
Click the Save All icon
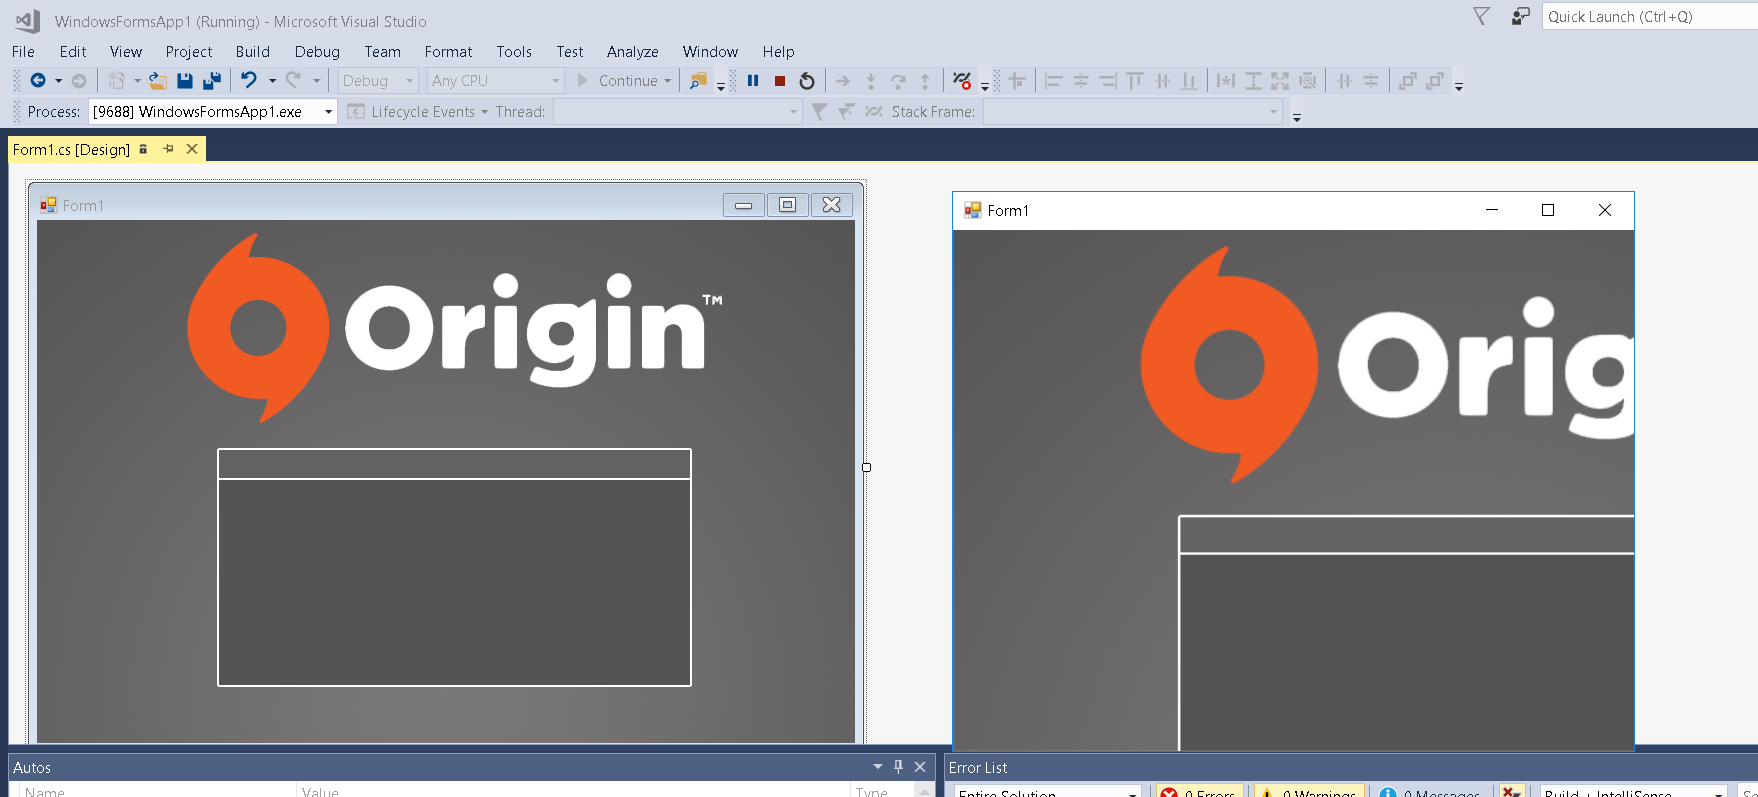[212, 81]
